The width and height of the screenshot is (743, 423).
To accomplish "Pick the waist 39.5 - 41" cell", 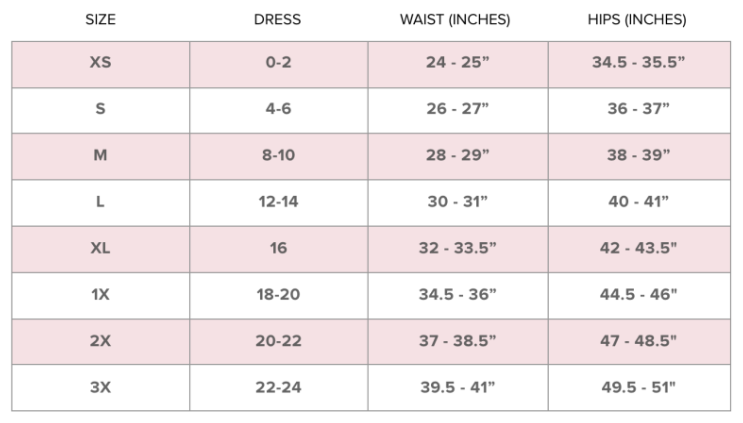I will click(457, 387).
